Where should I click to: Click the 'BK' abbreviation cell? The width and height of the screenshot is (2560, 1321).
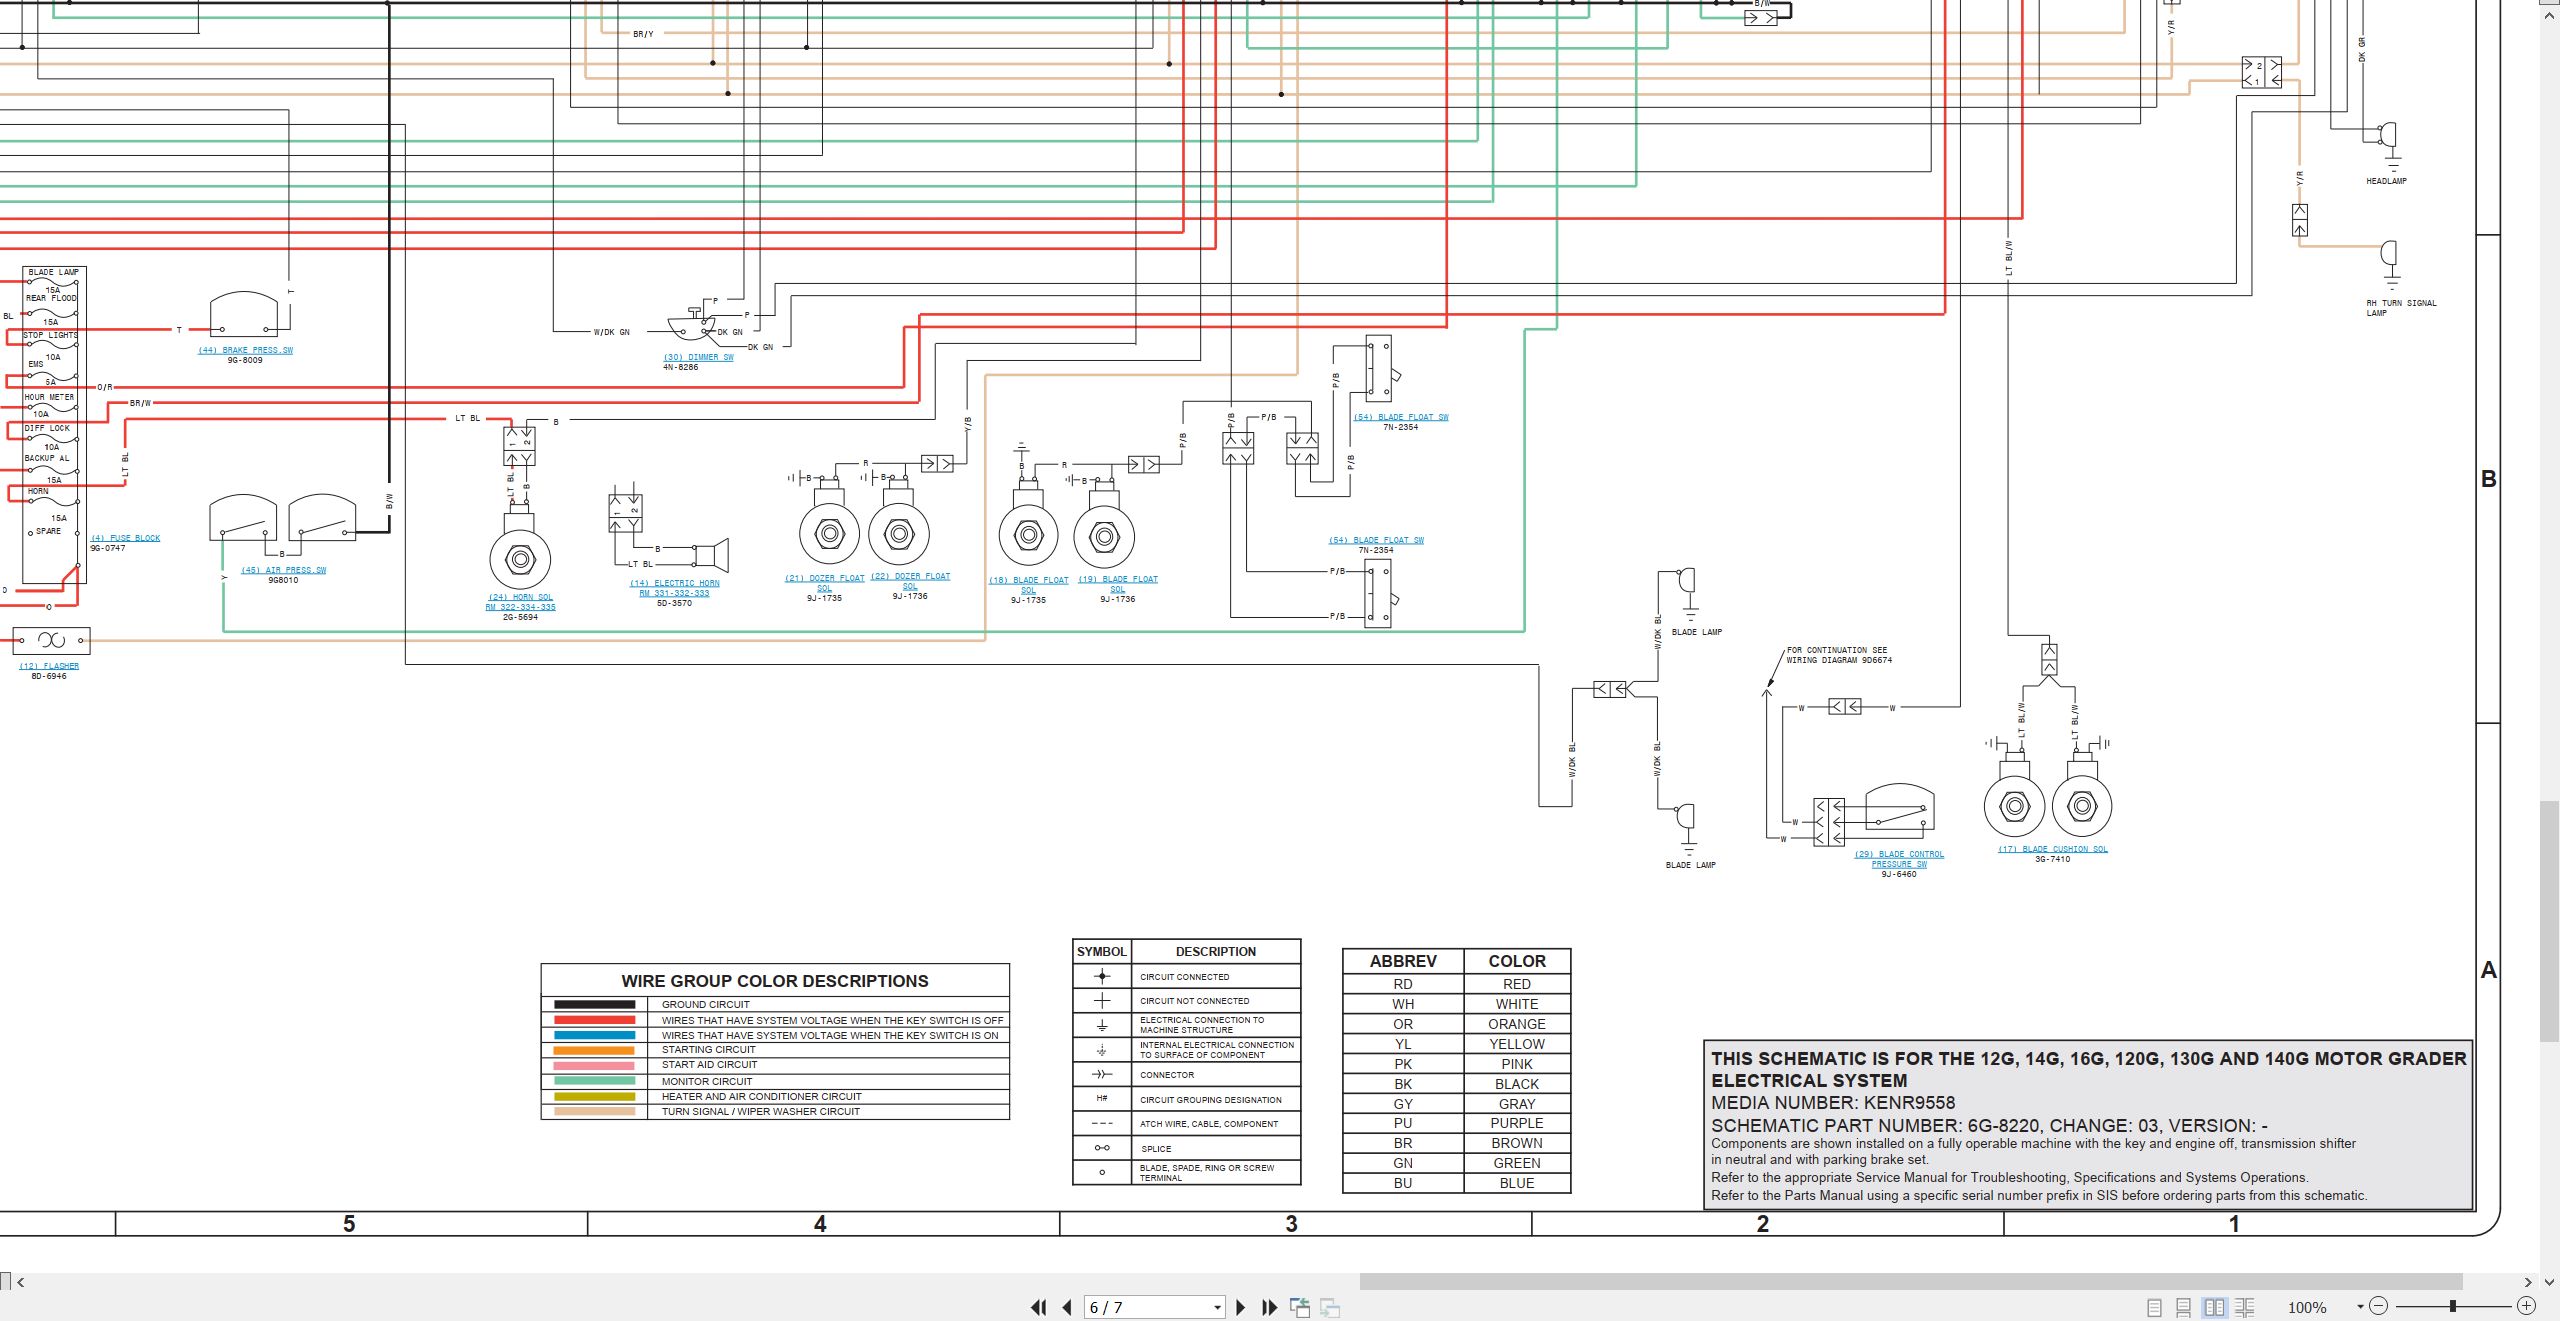(x=1403, y=1084)
